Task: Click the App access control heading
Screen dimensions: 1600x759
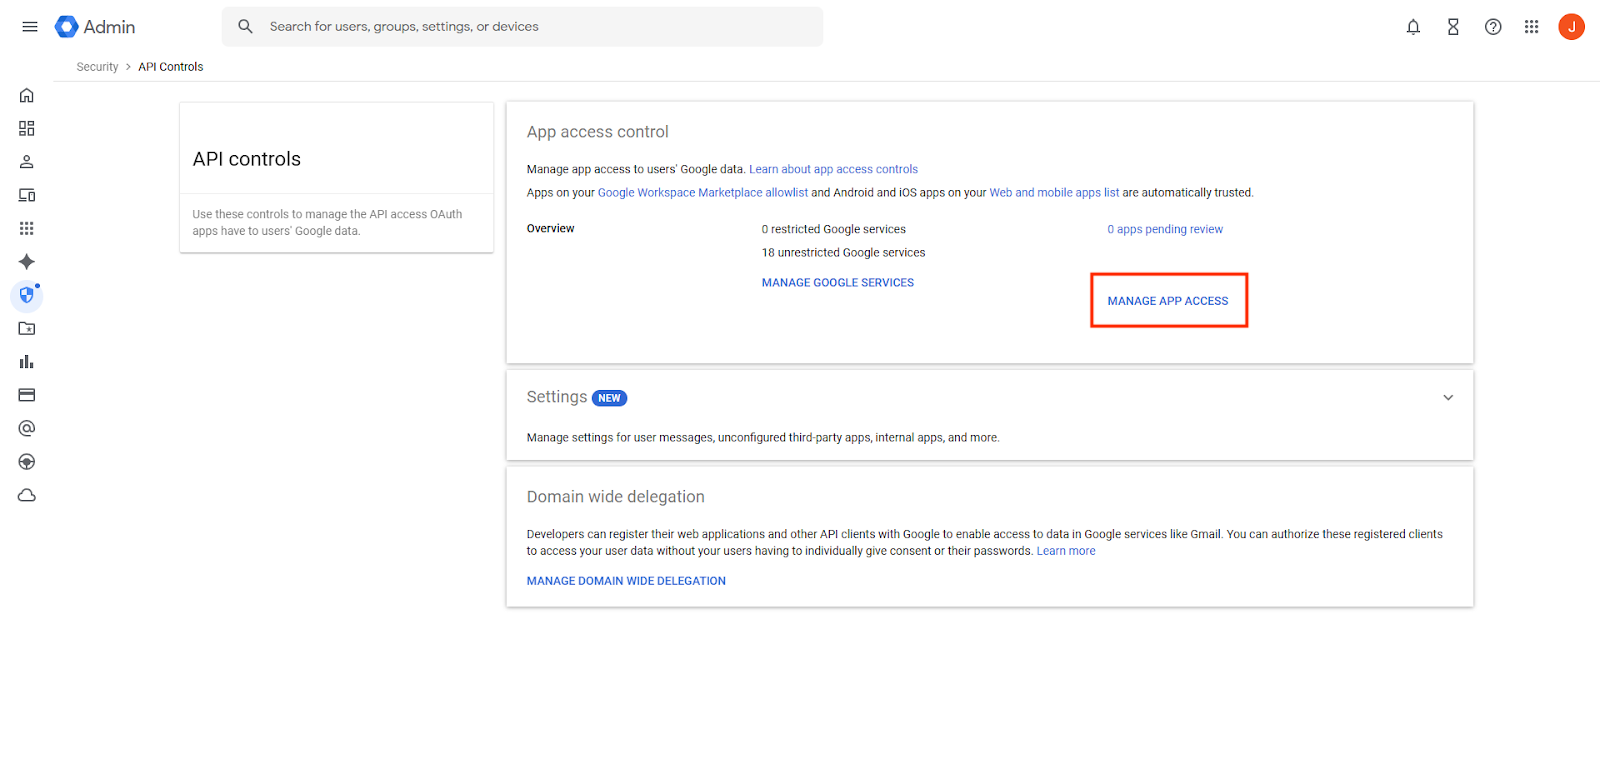Action: click(598, 132)
